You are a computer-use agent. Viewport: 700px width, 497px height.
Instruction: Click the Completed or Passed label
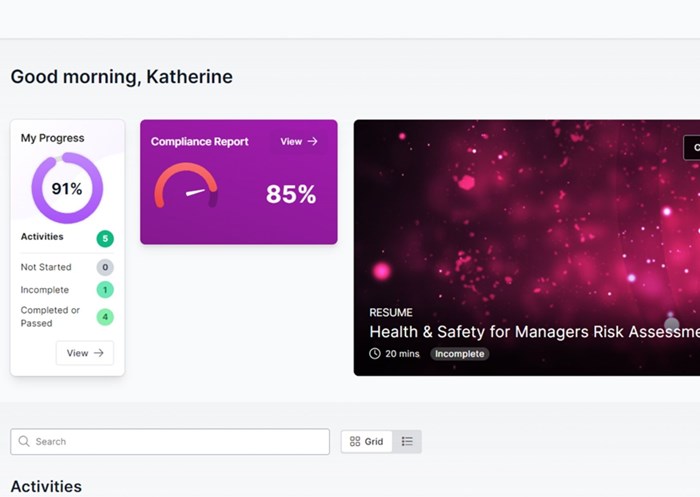[50, 317]
